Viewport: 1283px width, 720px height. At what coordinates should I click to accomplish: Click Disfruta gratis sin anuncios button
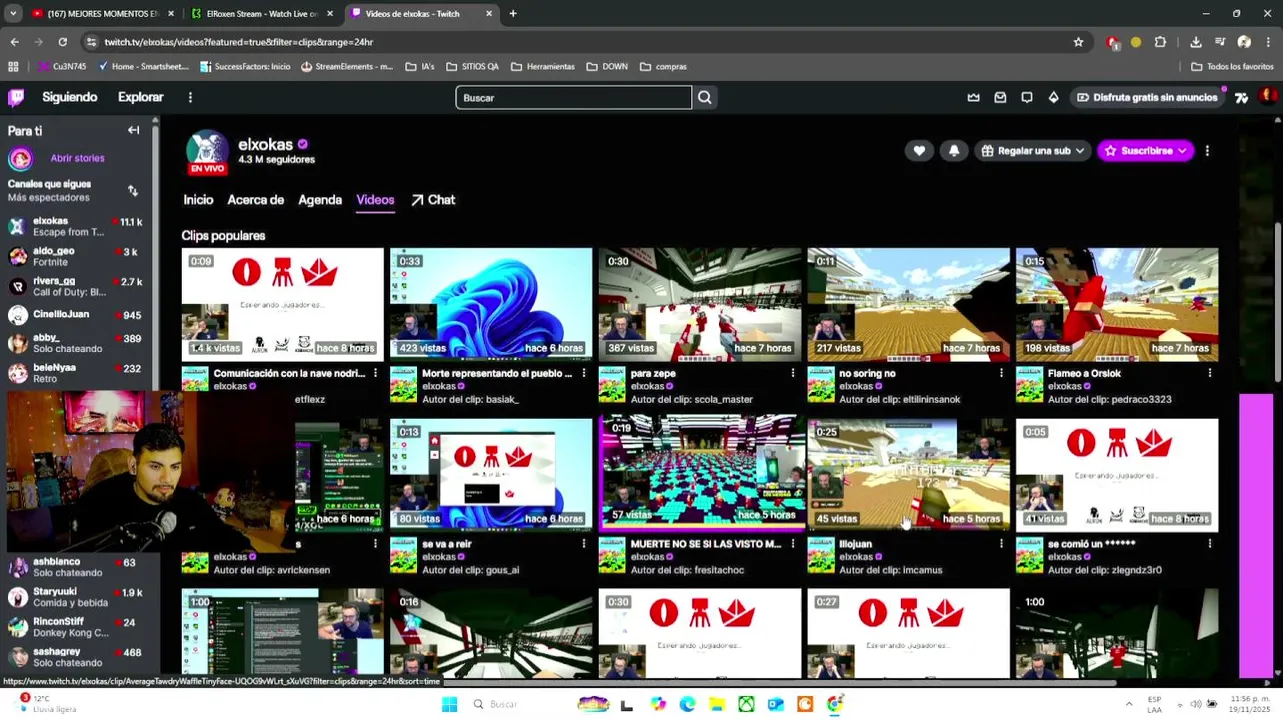tap(1147, 97)
